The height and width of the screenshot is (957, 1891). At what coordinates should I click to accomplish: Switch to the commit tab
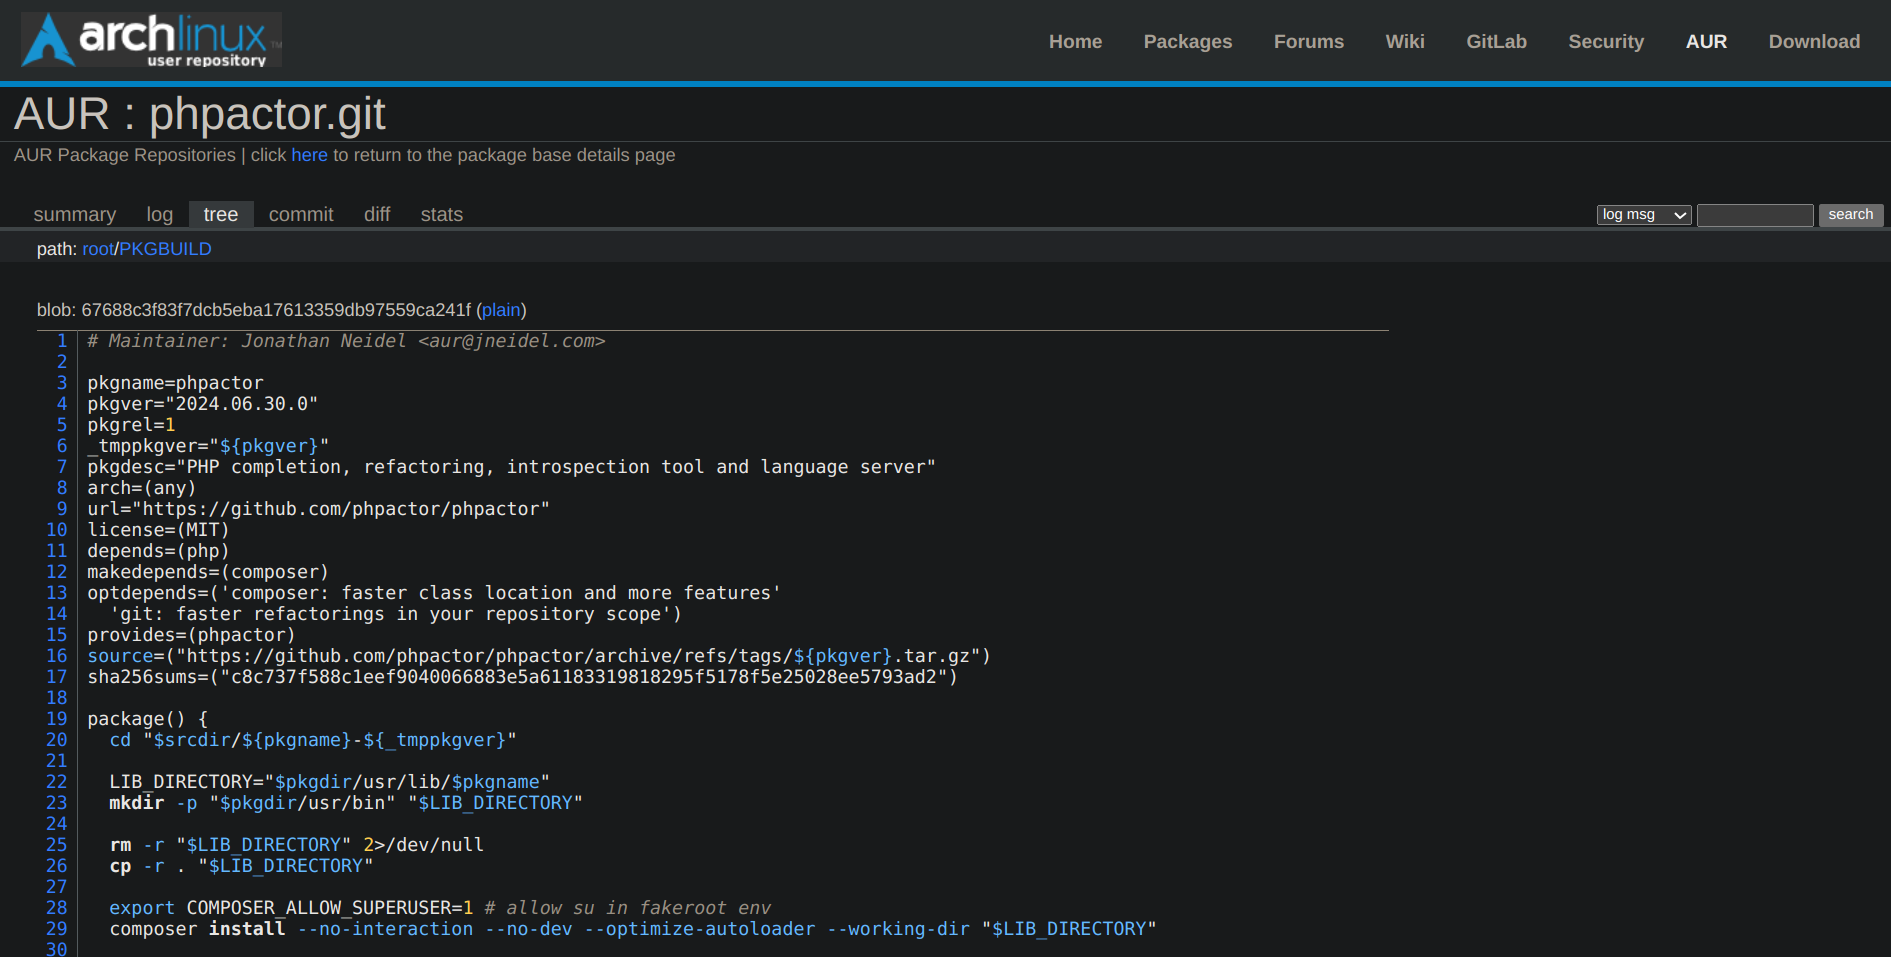(301, 214)
